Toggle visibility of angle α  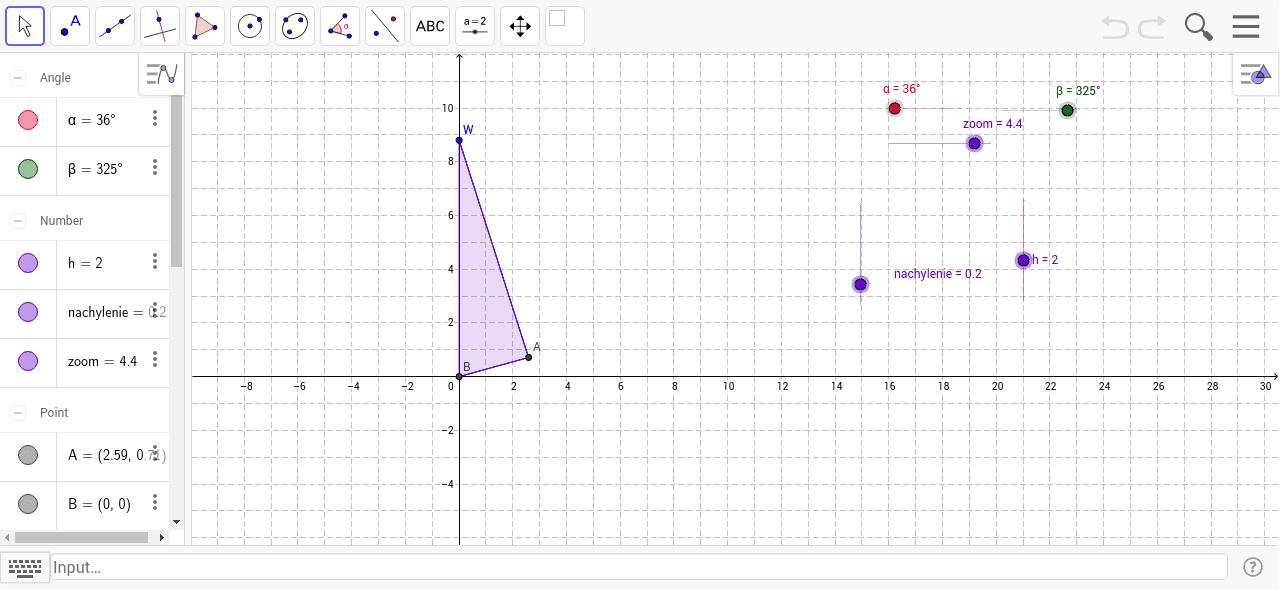28,120
